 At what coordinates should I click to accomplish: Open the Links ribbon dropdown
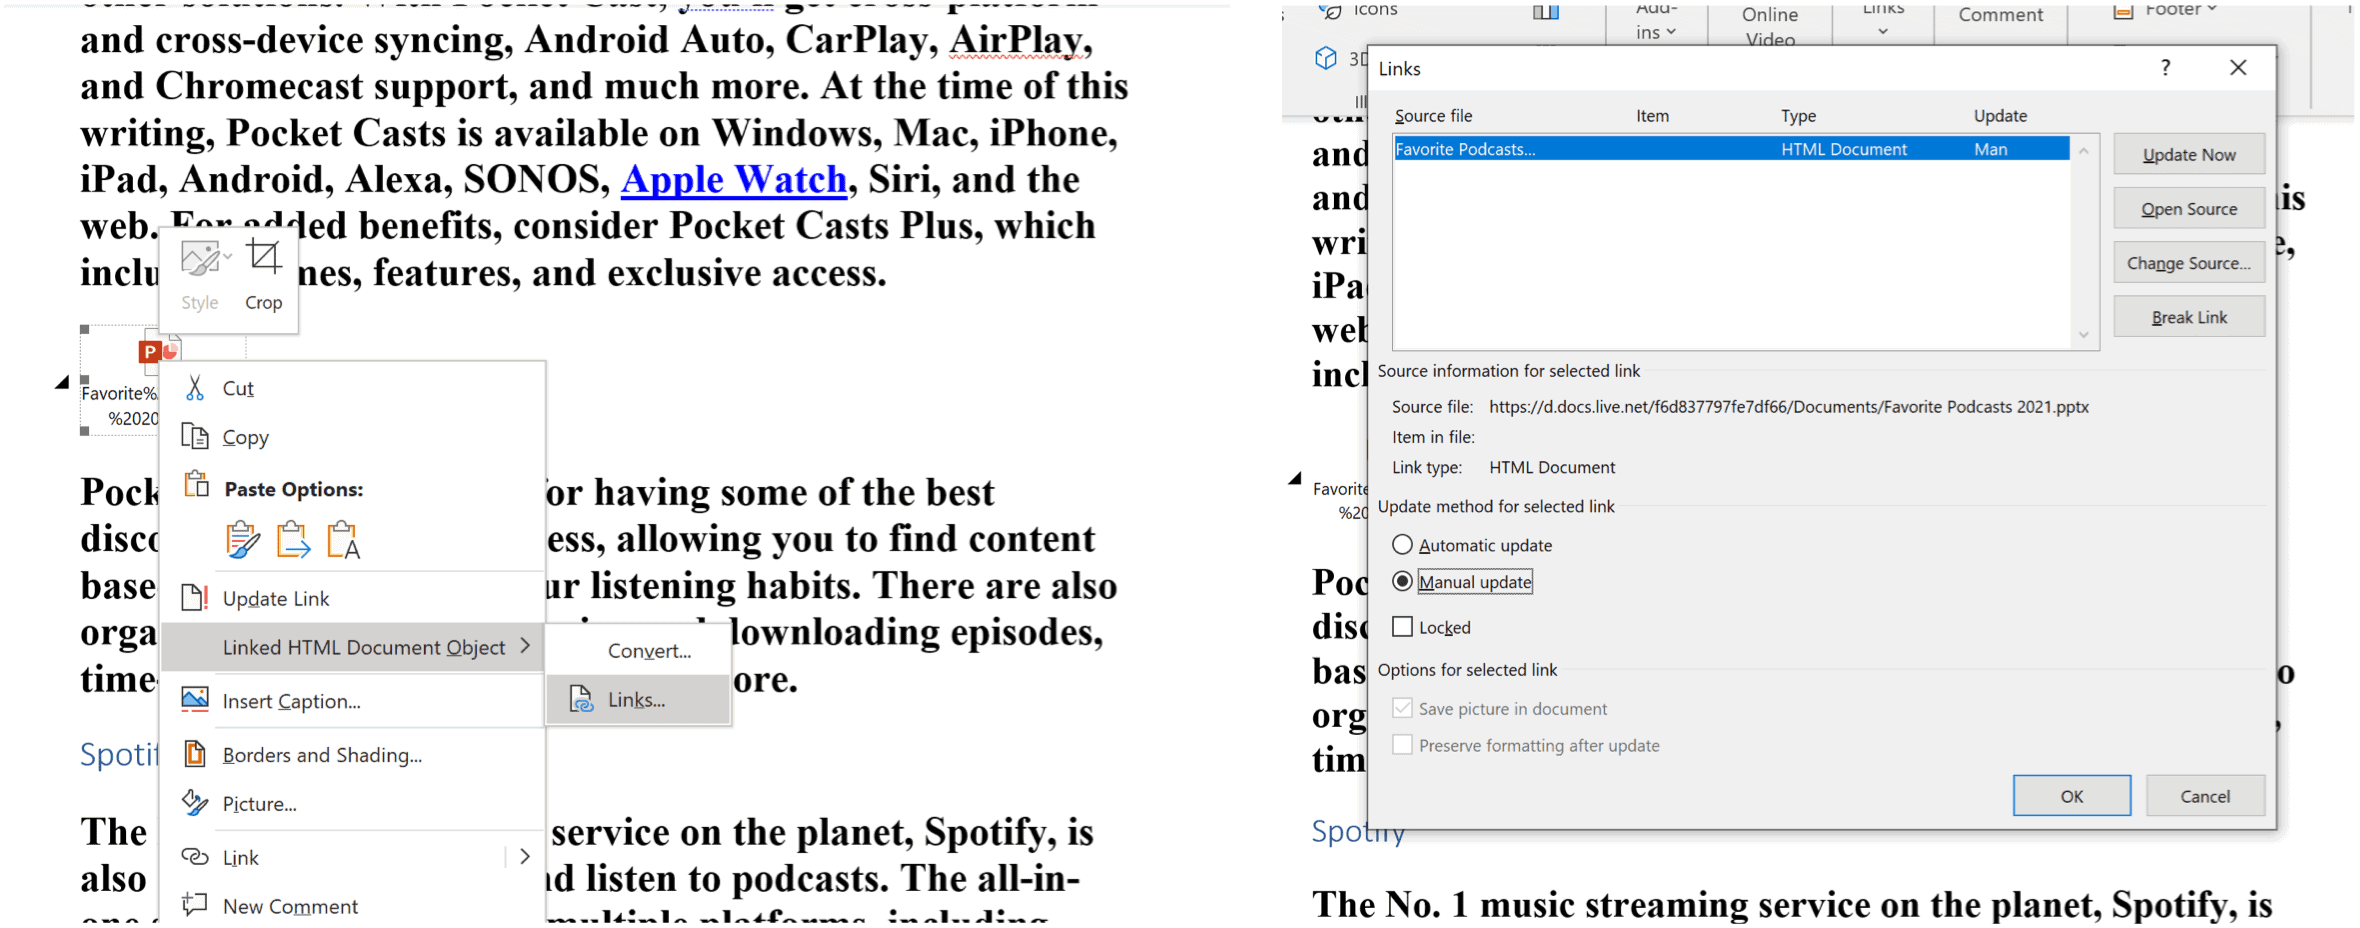pyautogui.click(x=1883, y=20)
